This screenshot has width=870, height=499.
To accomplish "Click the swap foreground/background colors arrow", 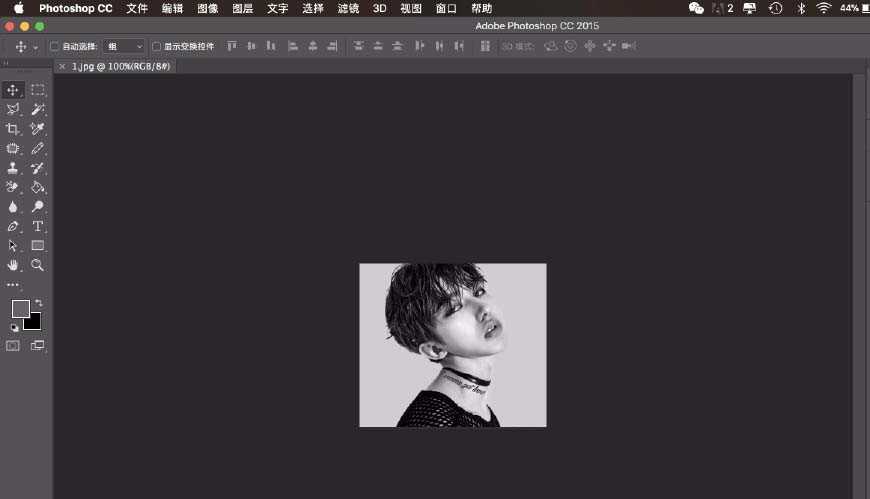I will tap(39, 302).
